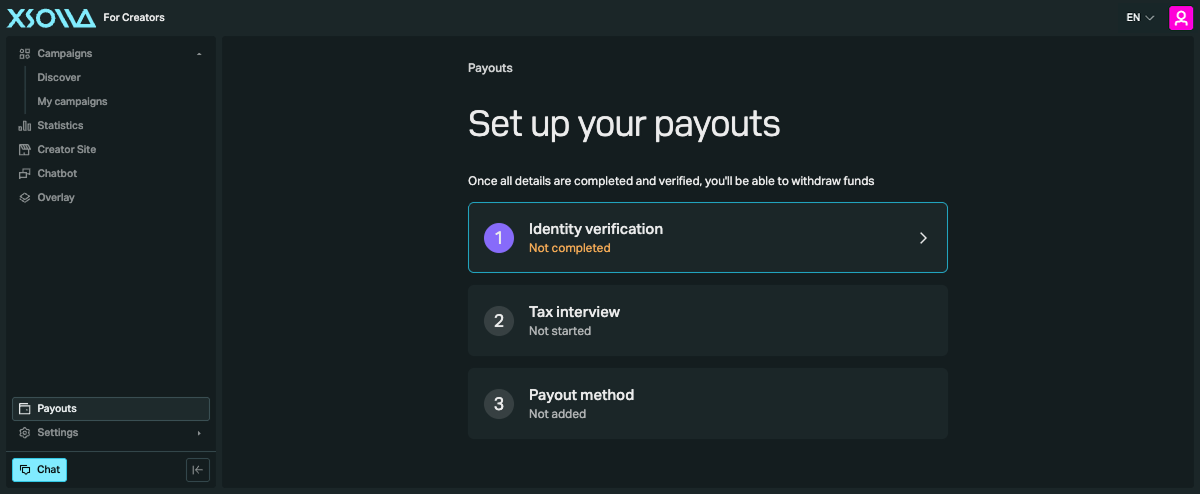This screenshot has width=1200, height=494.
Task: Open Identity verification chevron arrow
Action: point(923,238)
